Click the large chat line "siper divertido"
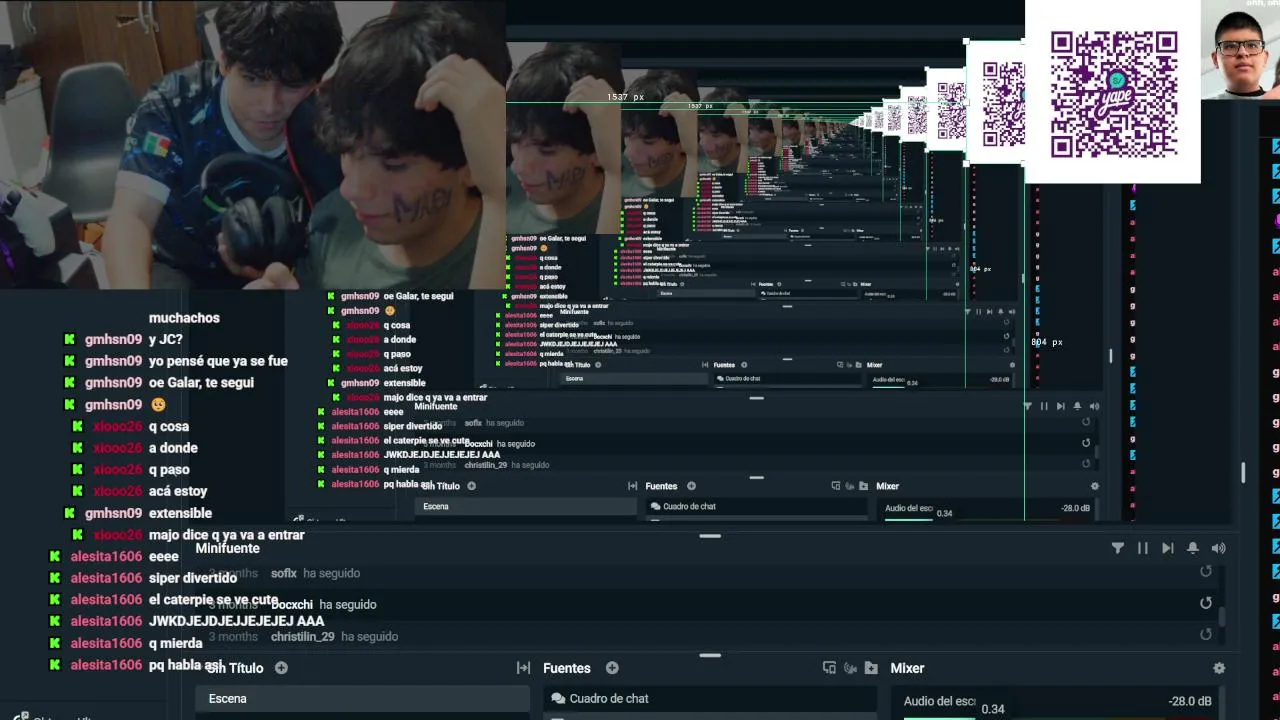This screenshot has height=720, width=1280. 193,578
